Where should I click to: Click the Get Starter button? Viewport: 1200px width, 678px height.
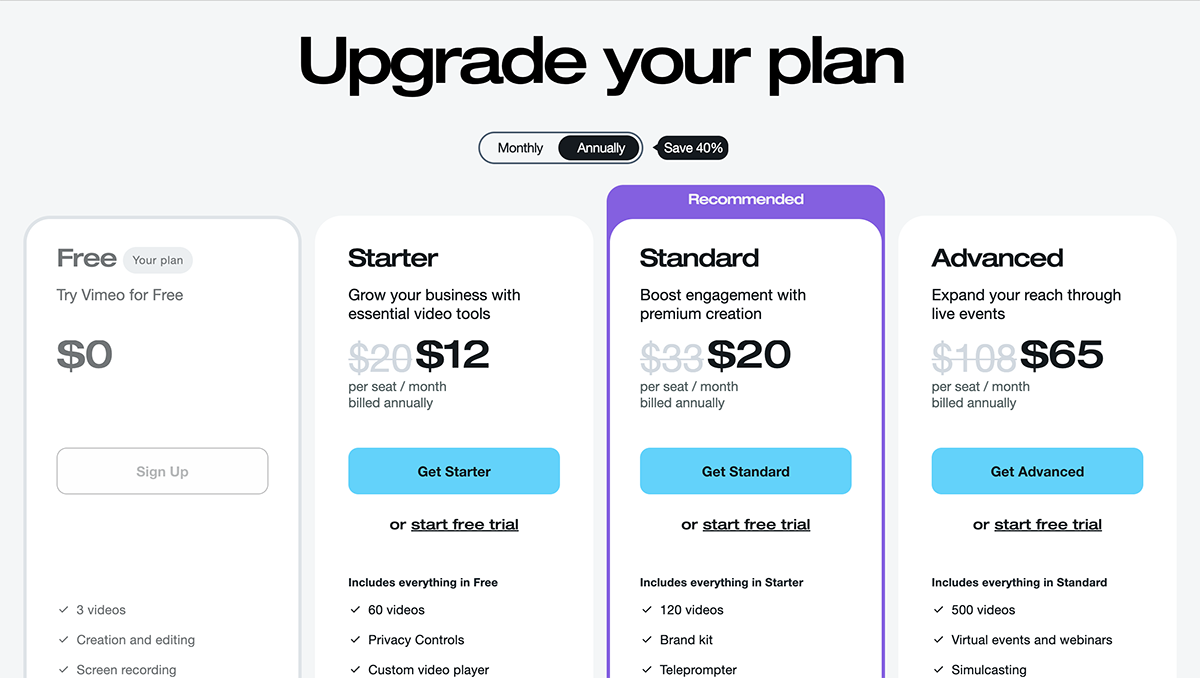454,471
